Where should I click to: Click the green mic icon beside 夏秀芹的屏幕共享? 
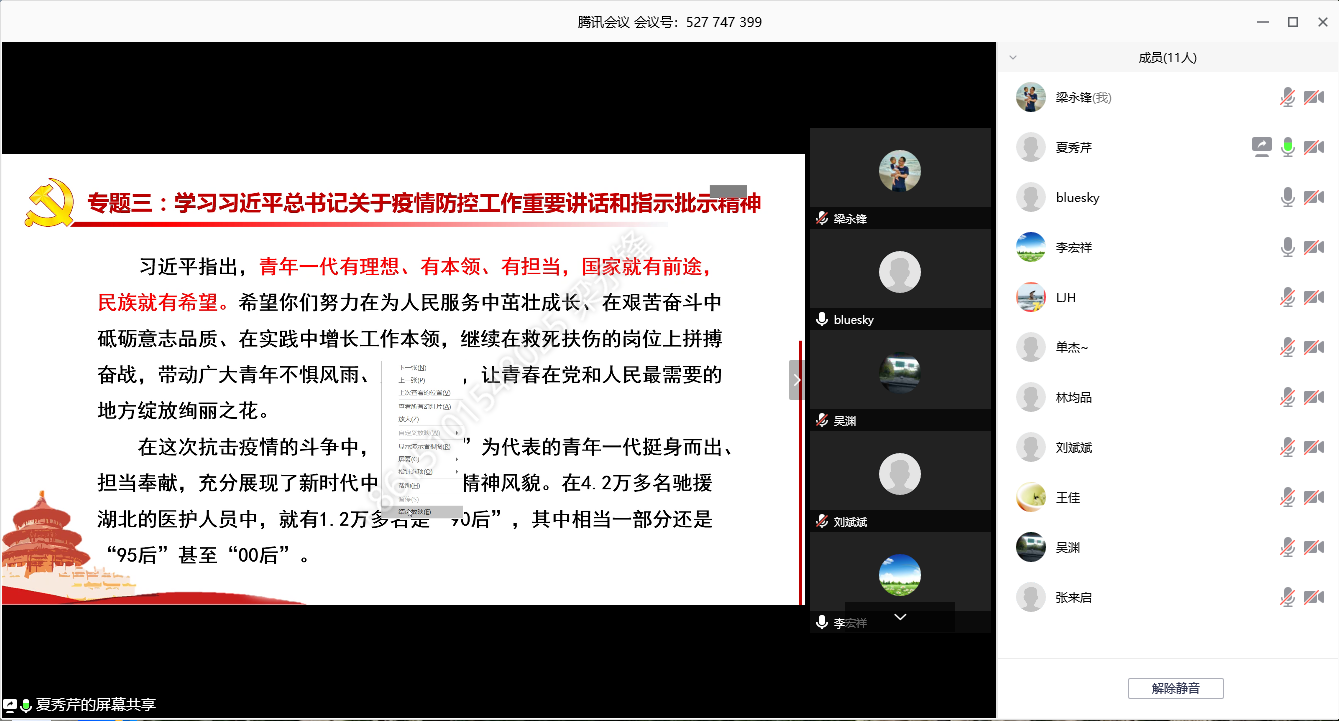(x=26, y=705)
